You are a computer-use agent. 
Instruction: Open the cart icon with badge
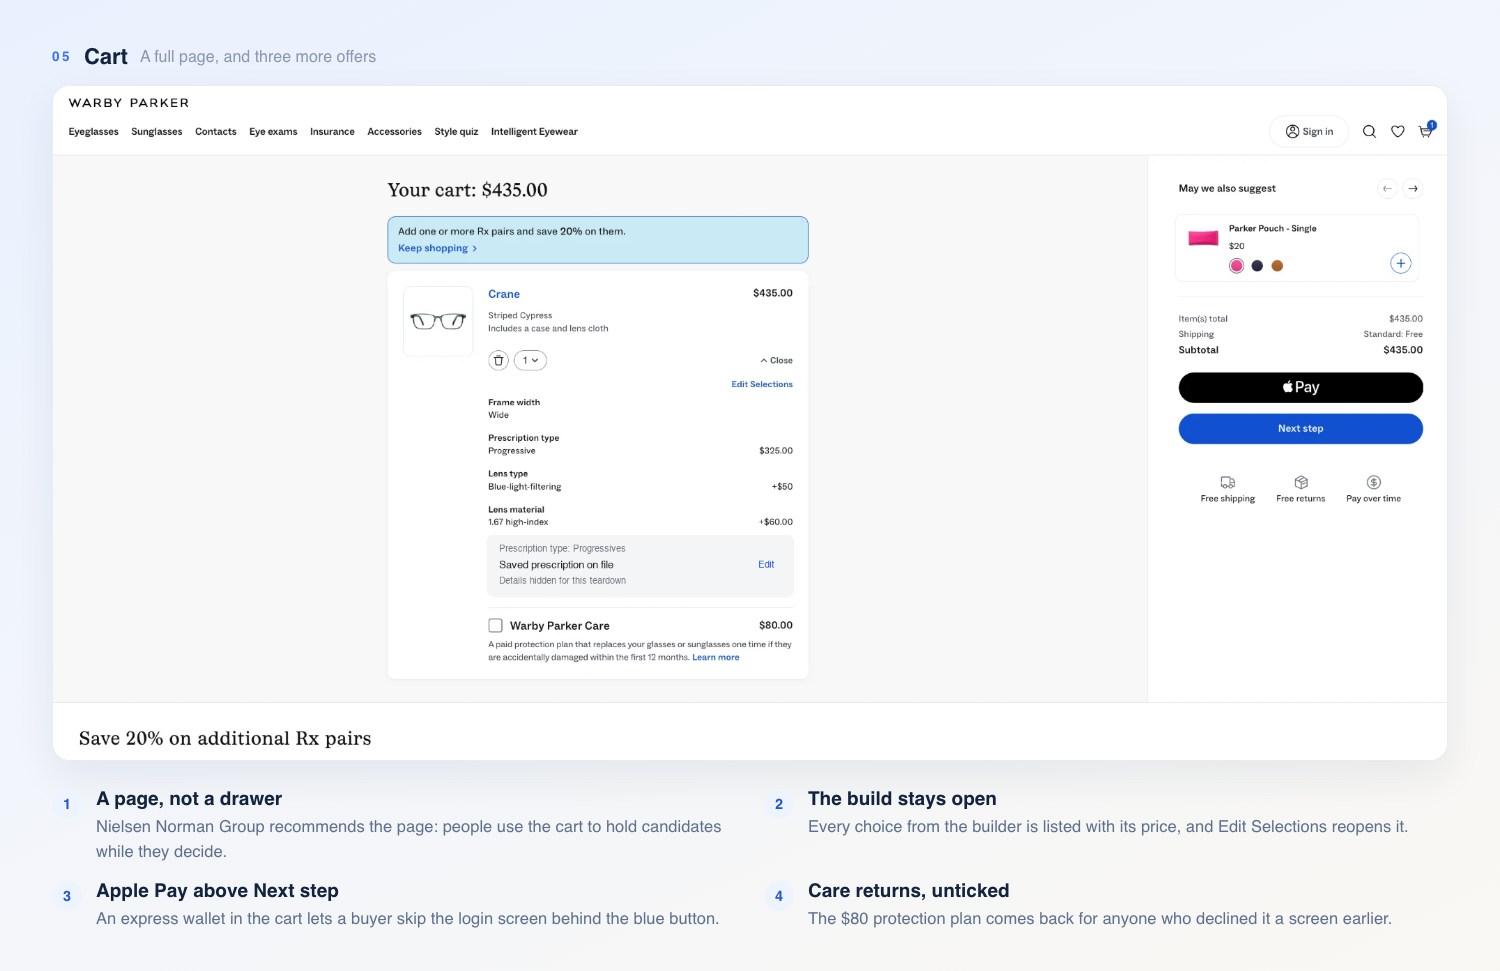[x=1426, y=130]
